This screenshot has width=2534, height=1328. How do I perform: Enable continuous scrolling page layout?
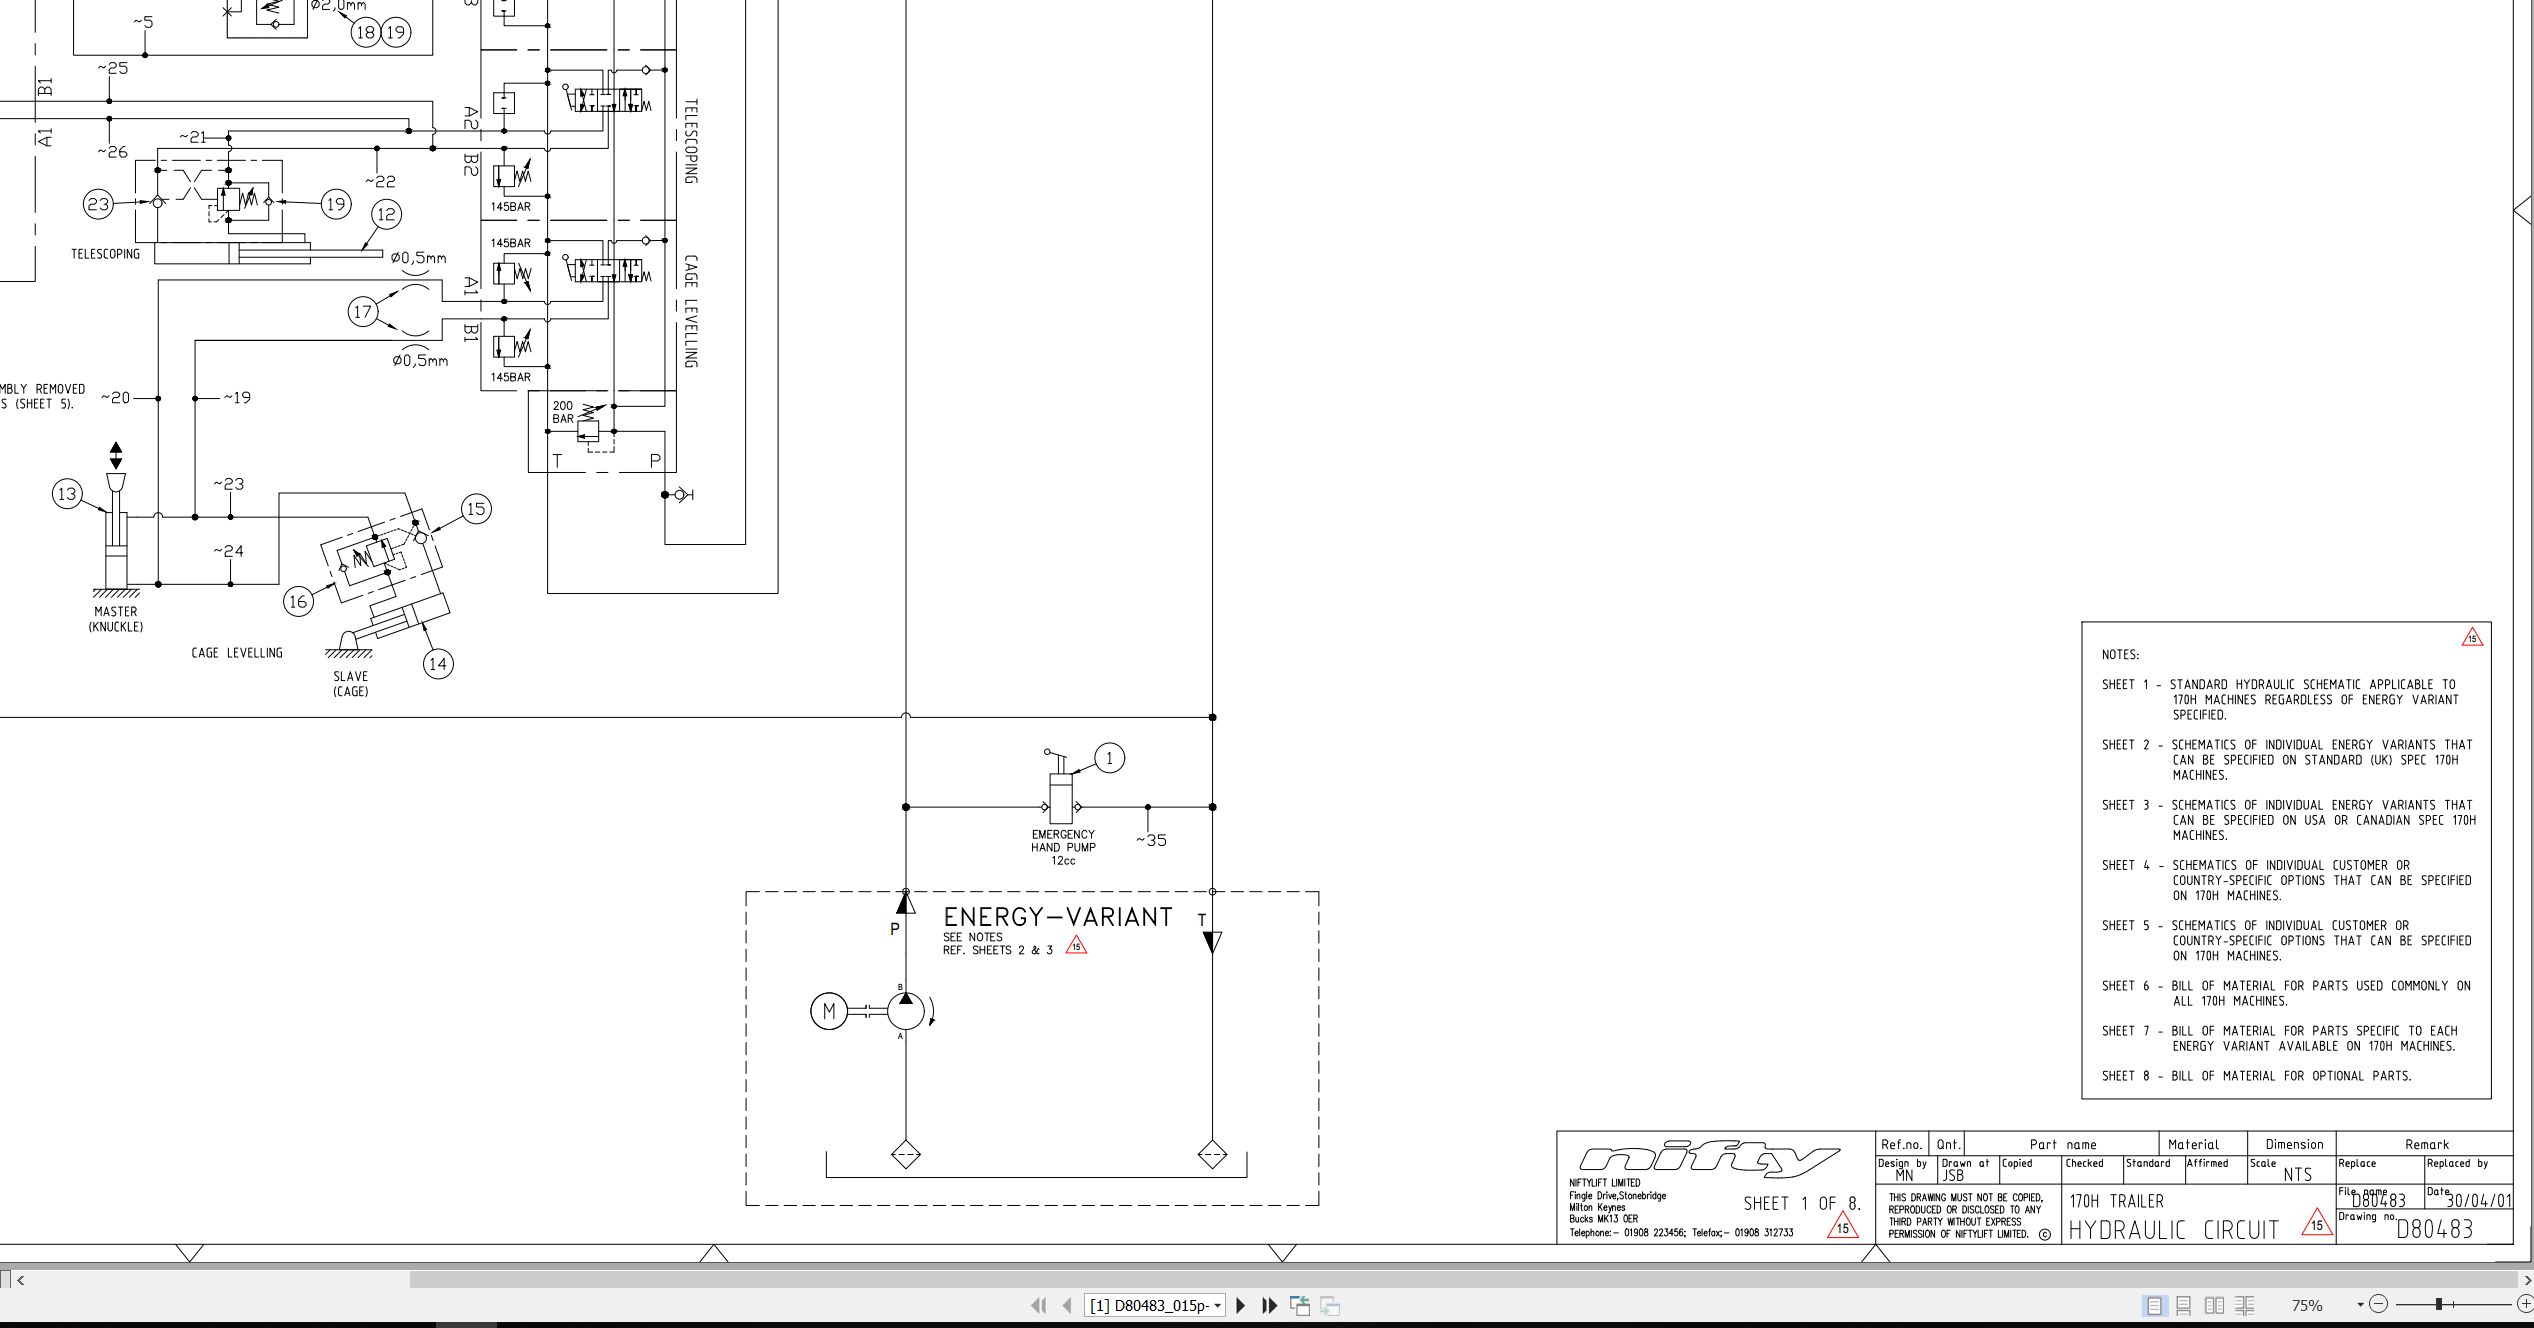click(2184, 1305)
